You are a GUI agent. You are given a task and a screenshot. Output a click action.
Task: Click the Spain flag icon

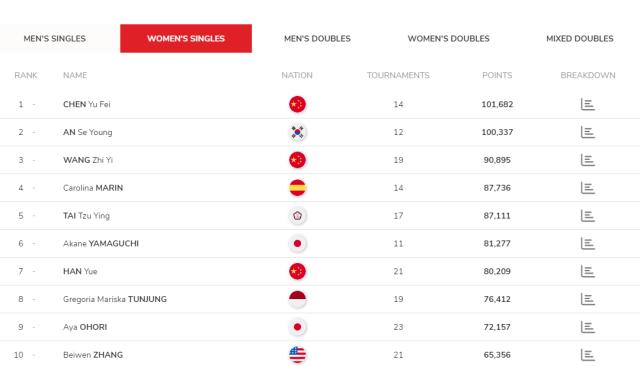pyautogui.click(x=297, y=188)
